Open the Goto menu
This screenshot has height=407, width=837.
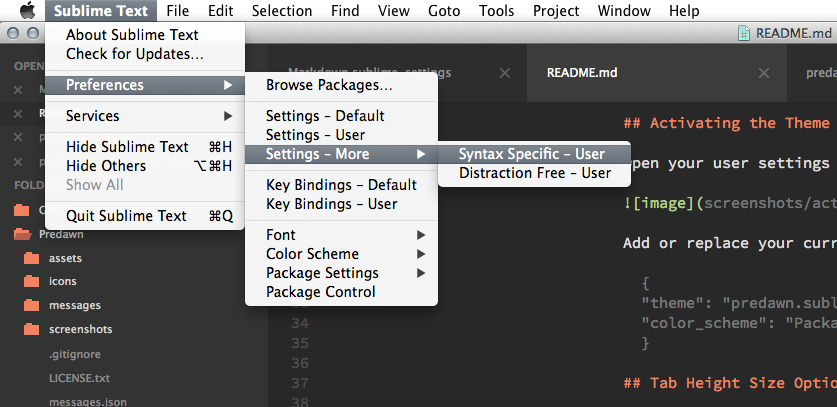(x=444, y=11)
